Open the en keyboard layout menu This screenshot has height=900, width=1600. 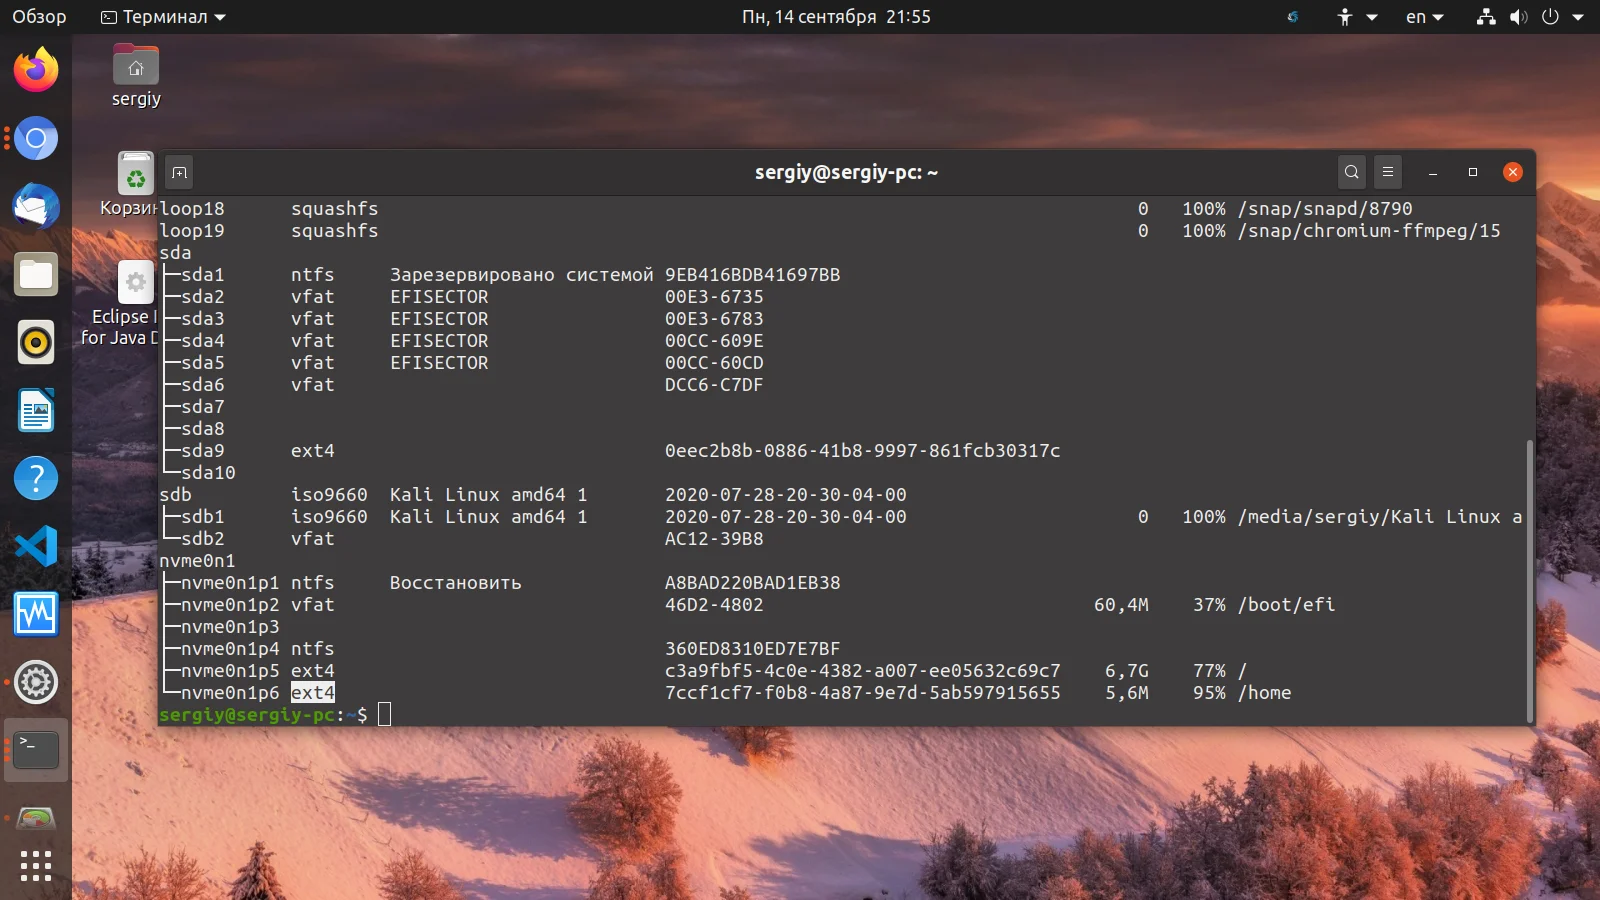click(x=1425, y=17)
